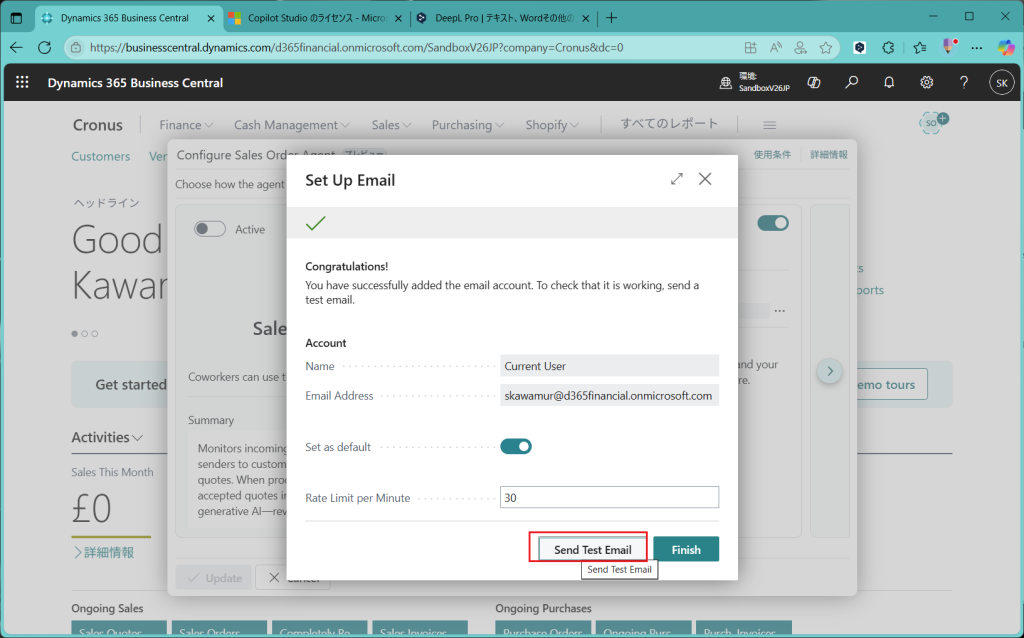This screenshot has height=638, width=1024.
Task: Open the tab actions menu icon
Action: pyautogui.click(x=16, y=18)
